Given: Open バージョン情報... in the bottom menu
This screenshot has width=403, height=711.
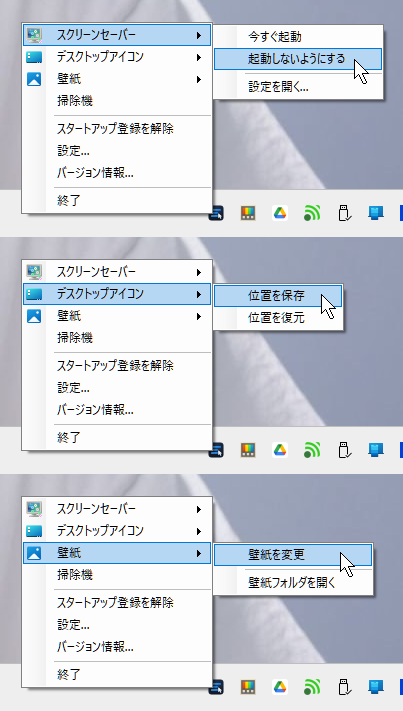Looking at the screenshot, I should click(x=117, y=647).
